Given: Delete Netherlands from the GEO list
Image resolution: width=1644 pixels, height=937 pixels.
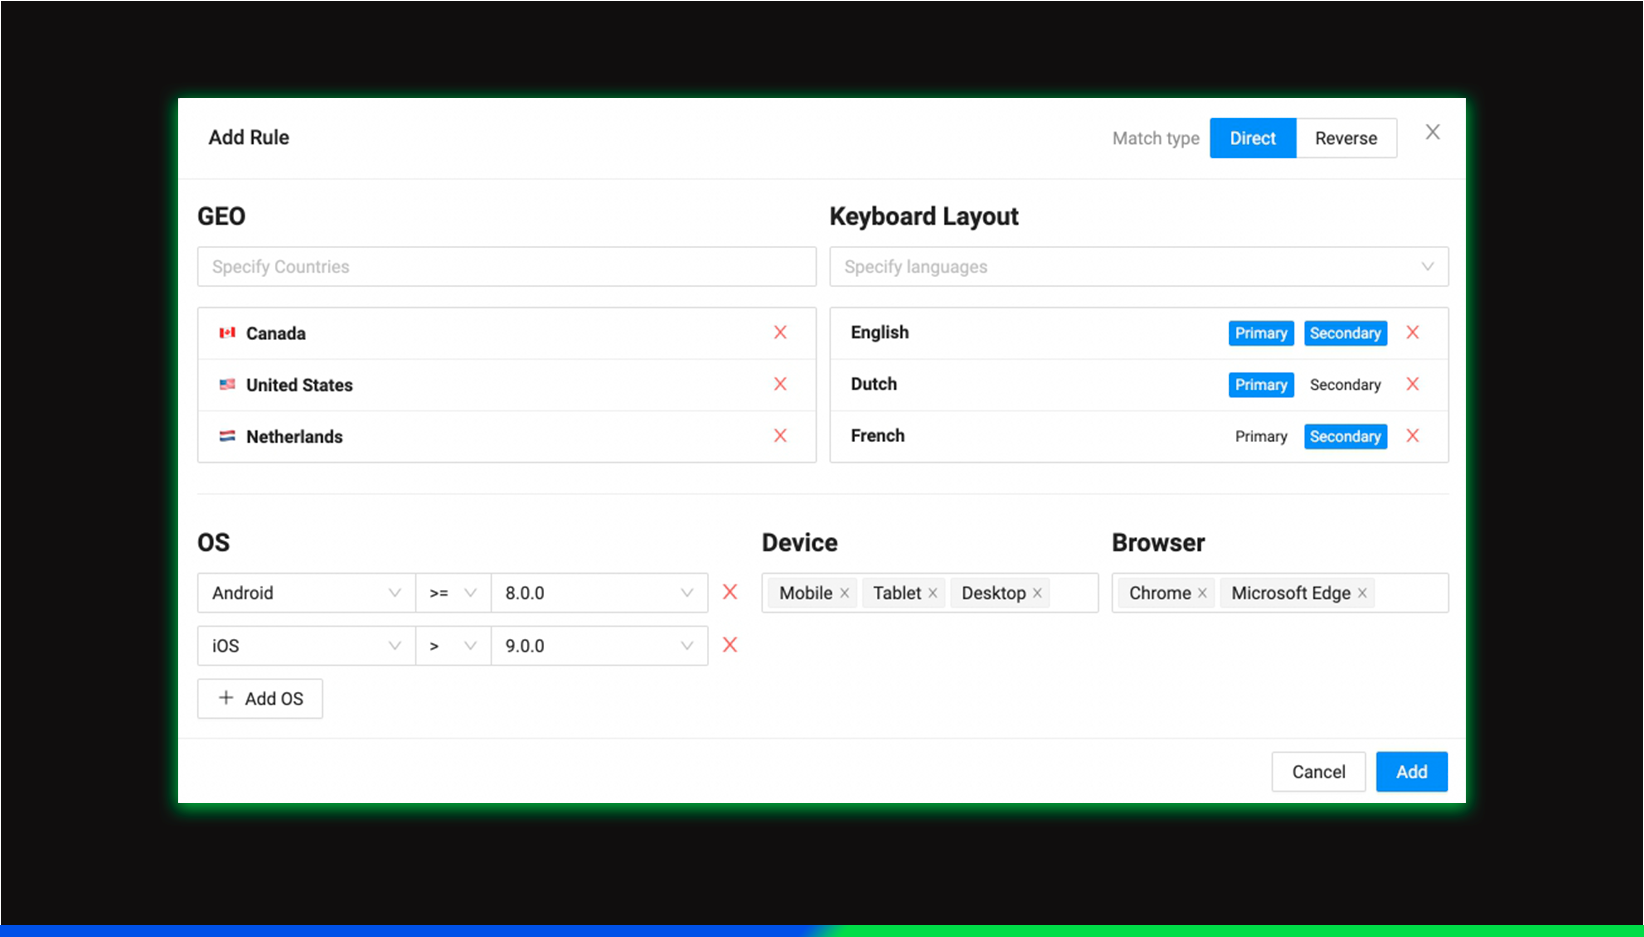Looking at the screenshot, I should [x=780, y=436].
